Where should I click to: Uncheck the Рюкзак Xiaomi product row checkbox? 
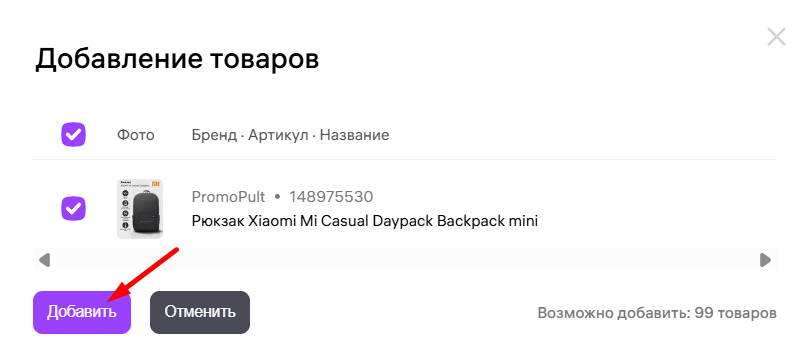[74, 209]
